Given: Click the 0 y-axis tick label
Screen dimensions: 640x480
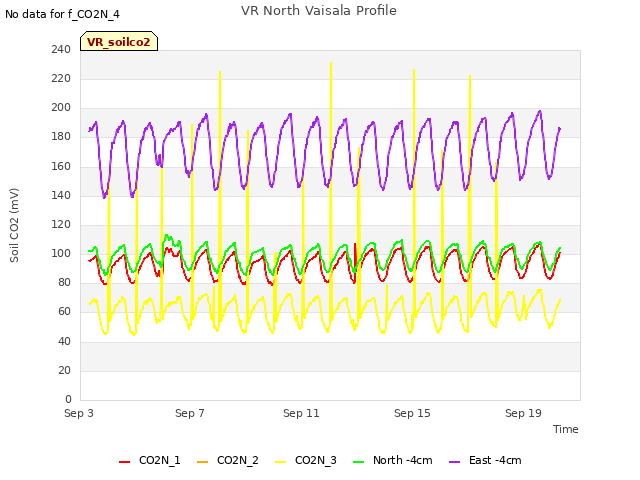Looking at the screenshot, I should (x=68, y=399).
